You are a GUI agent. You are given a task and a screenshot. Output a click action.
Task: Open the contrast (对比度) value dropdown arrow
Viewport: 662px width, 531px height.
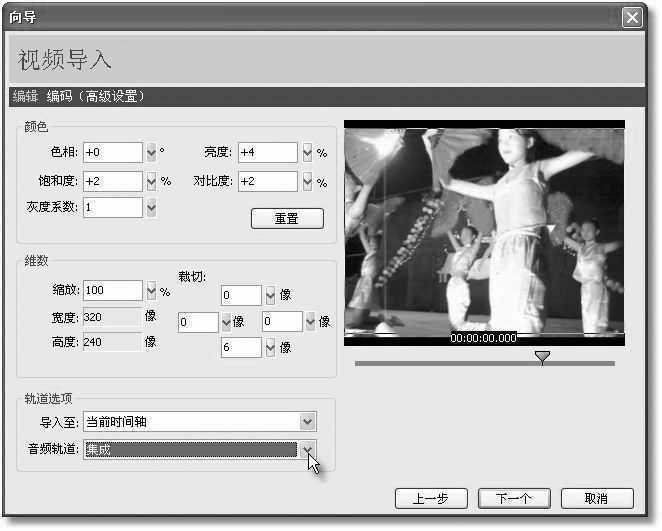point(307,182)
